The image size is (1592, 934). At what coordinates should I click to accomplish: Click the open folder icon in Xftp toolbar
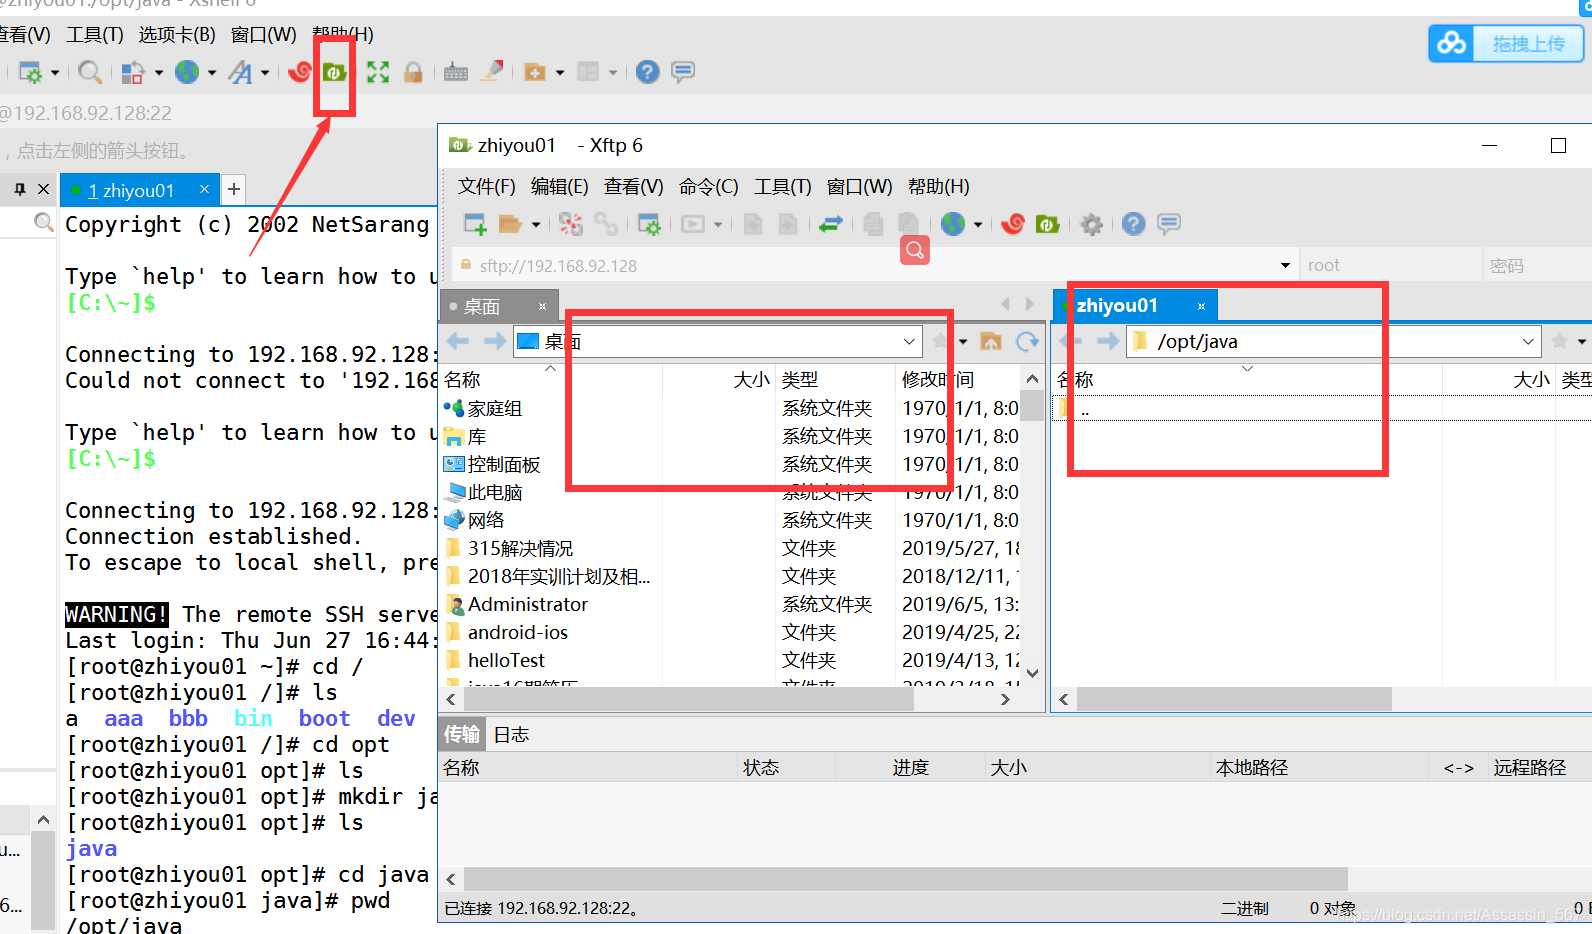pos(510,224)
